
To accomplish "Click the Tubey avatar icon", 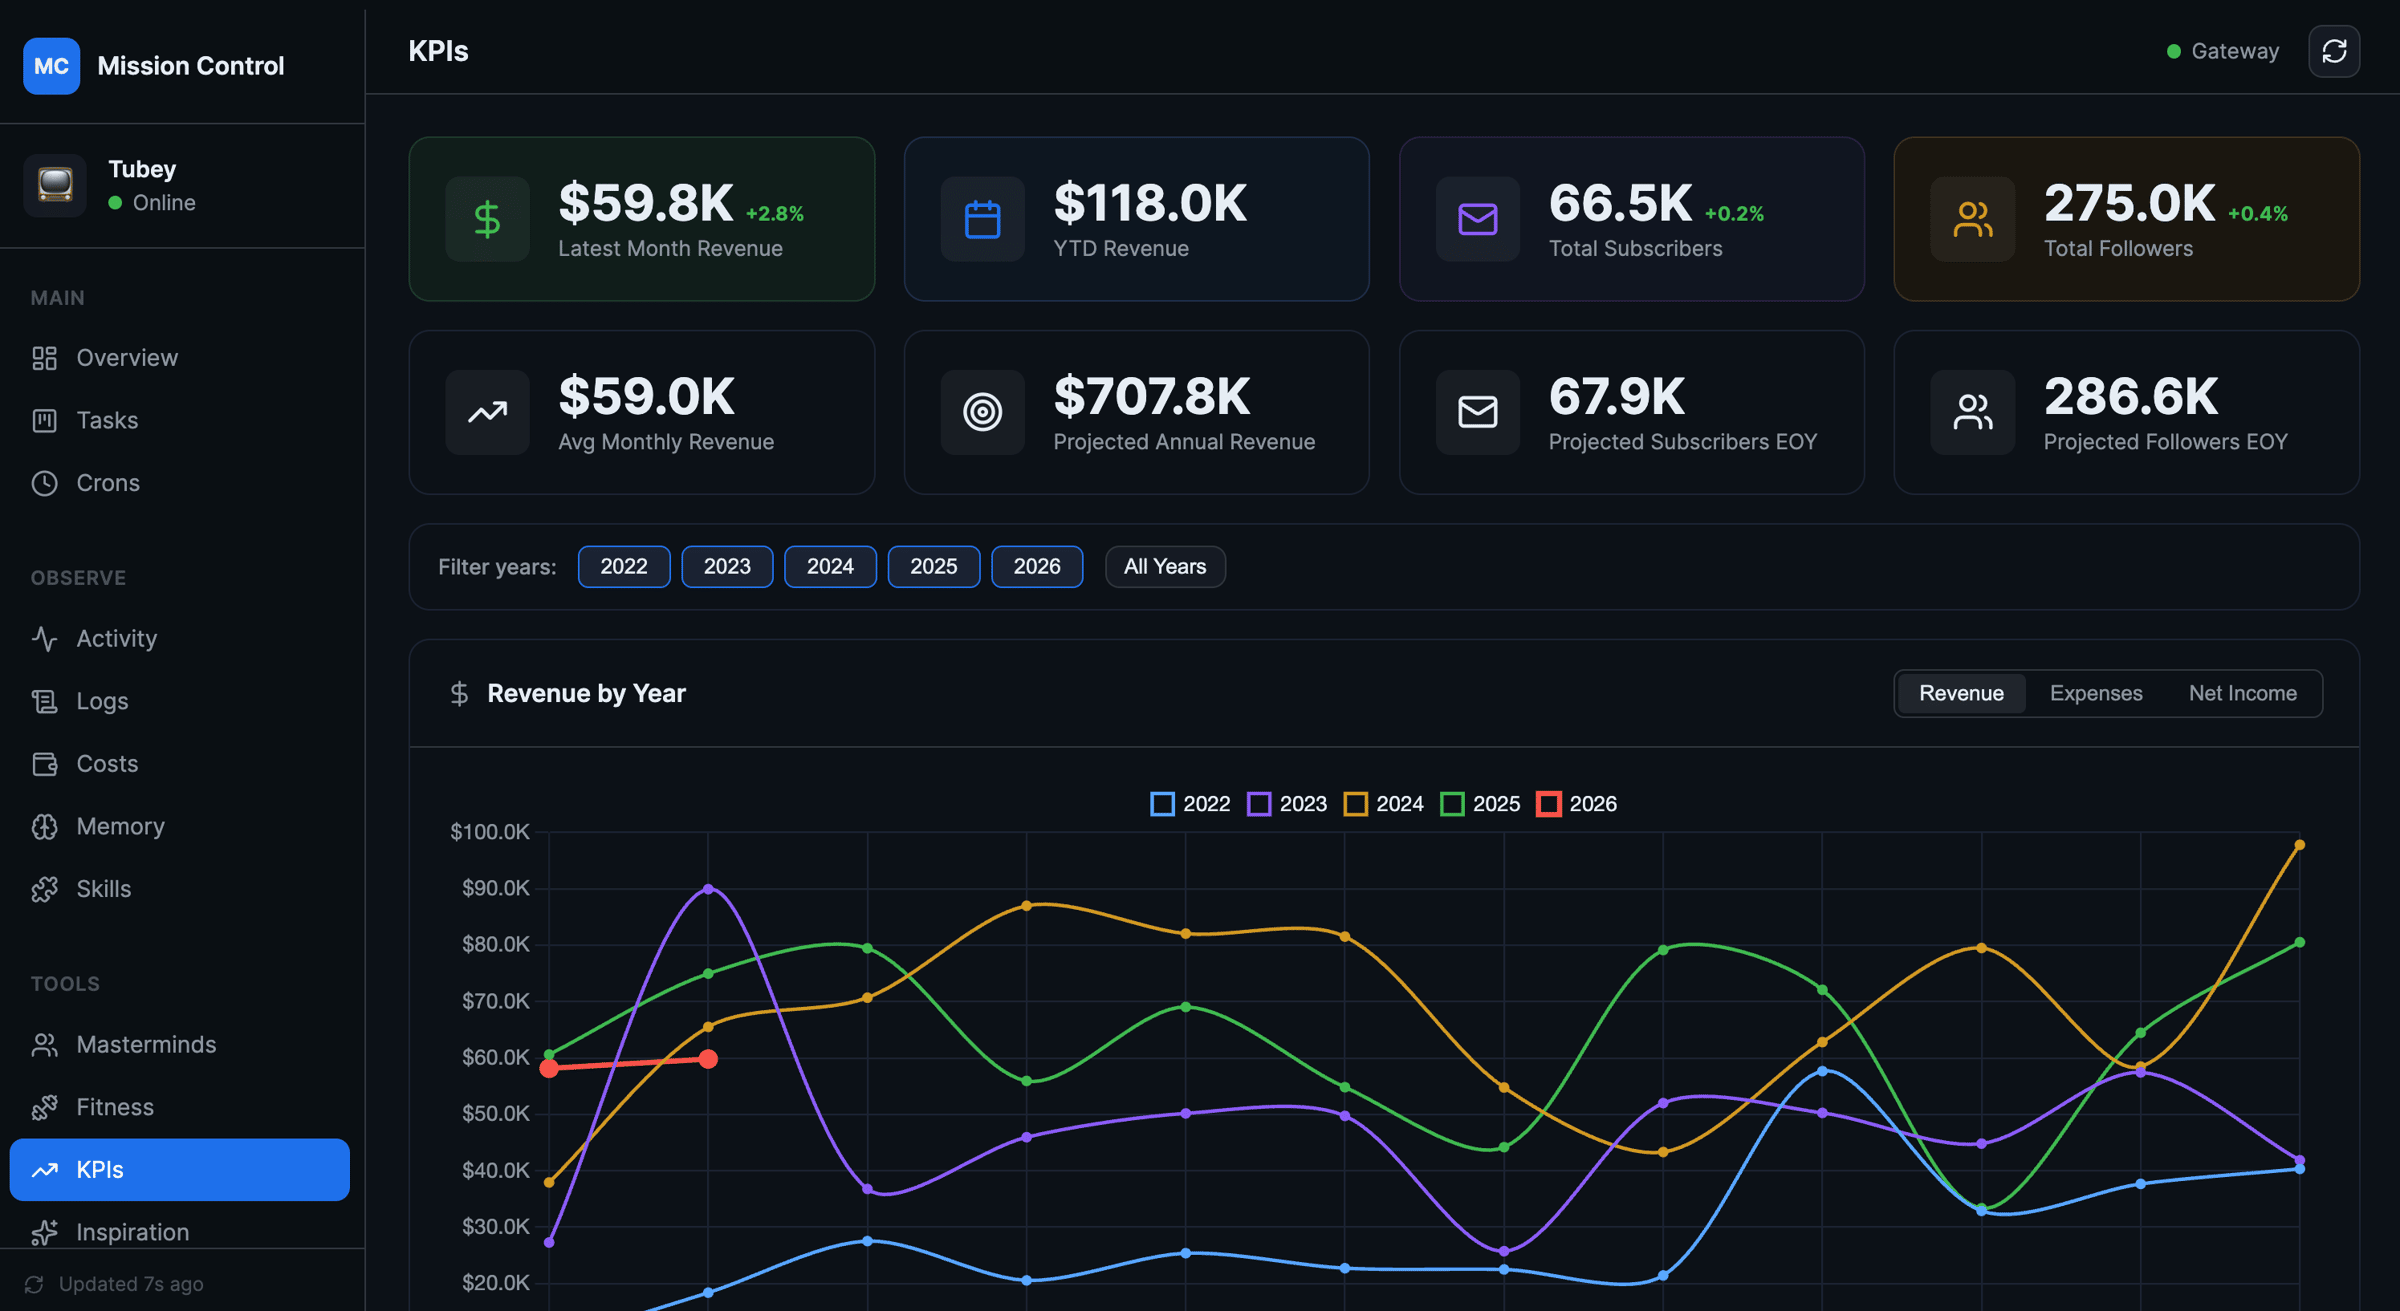I will 55,185.
